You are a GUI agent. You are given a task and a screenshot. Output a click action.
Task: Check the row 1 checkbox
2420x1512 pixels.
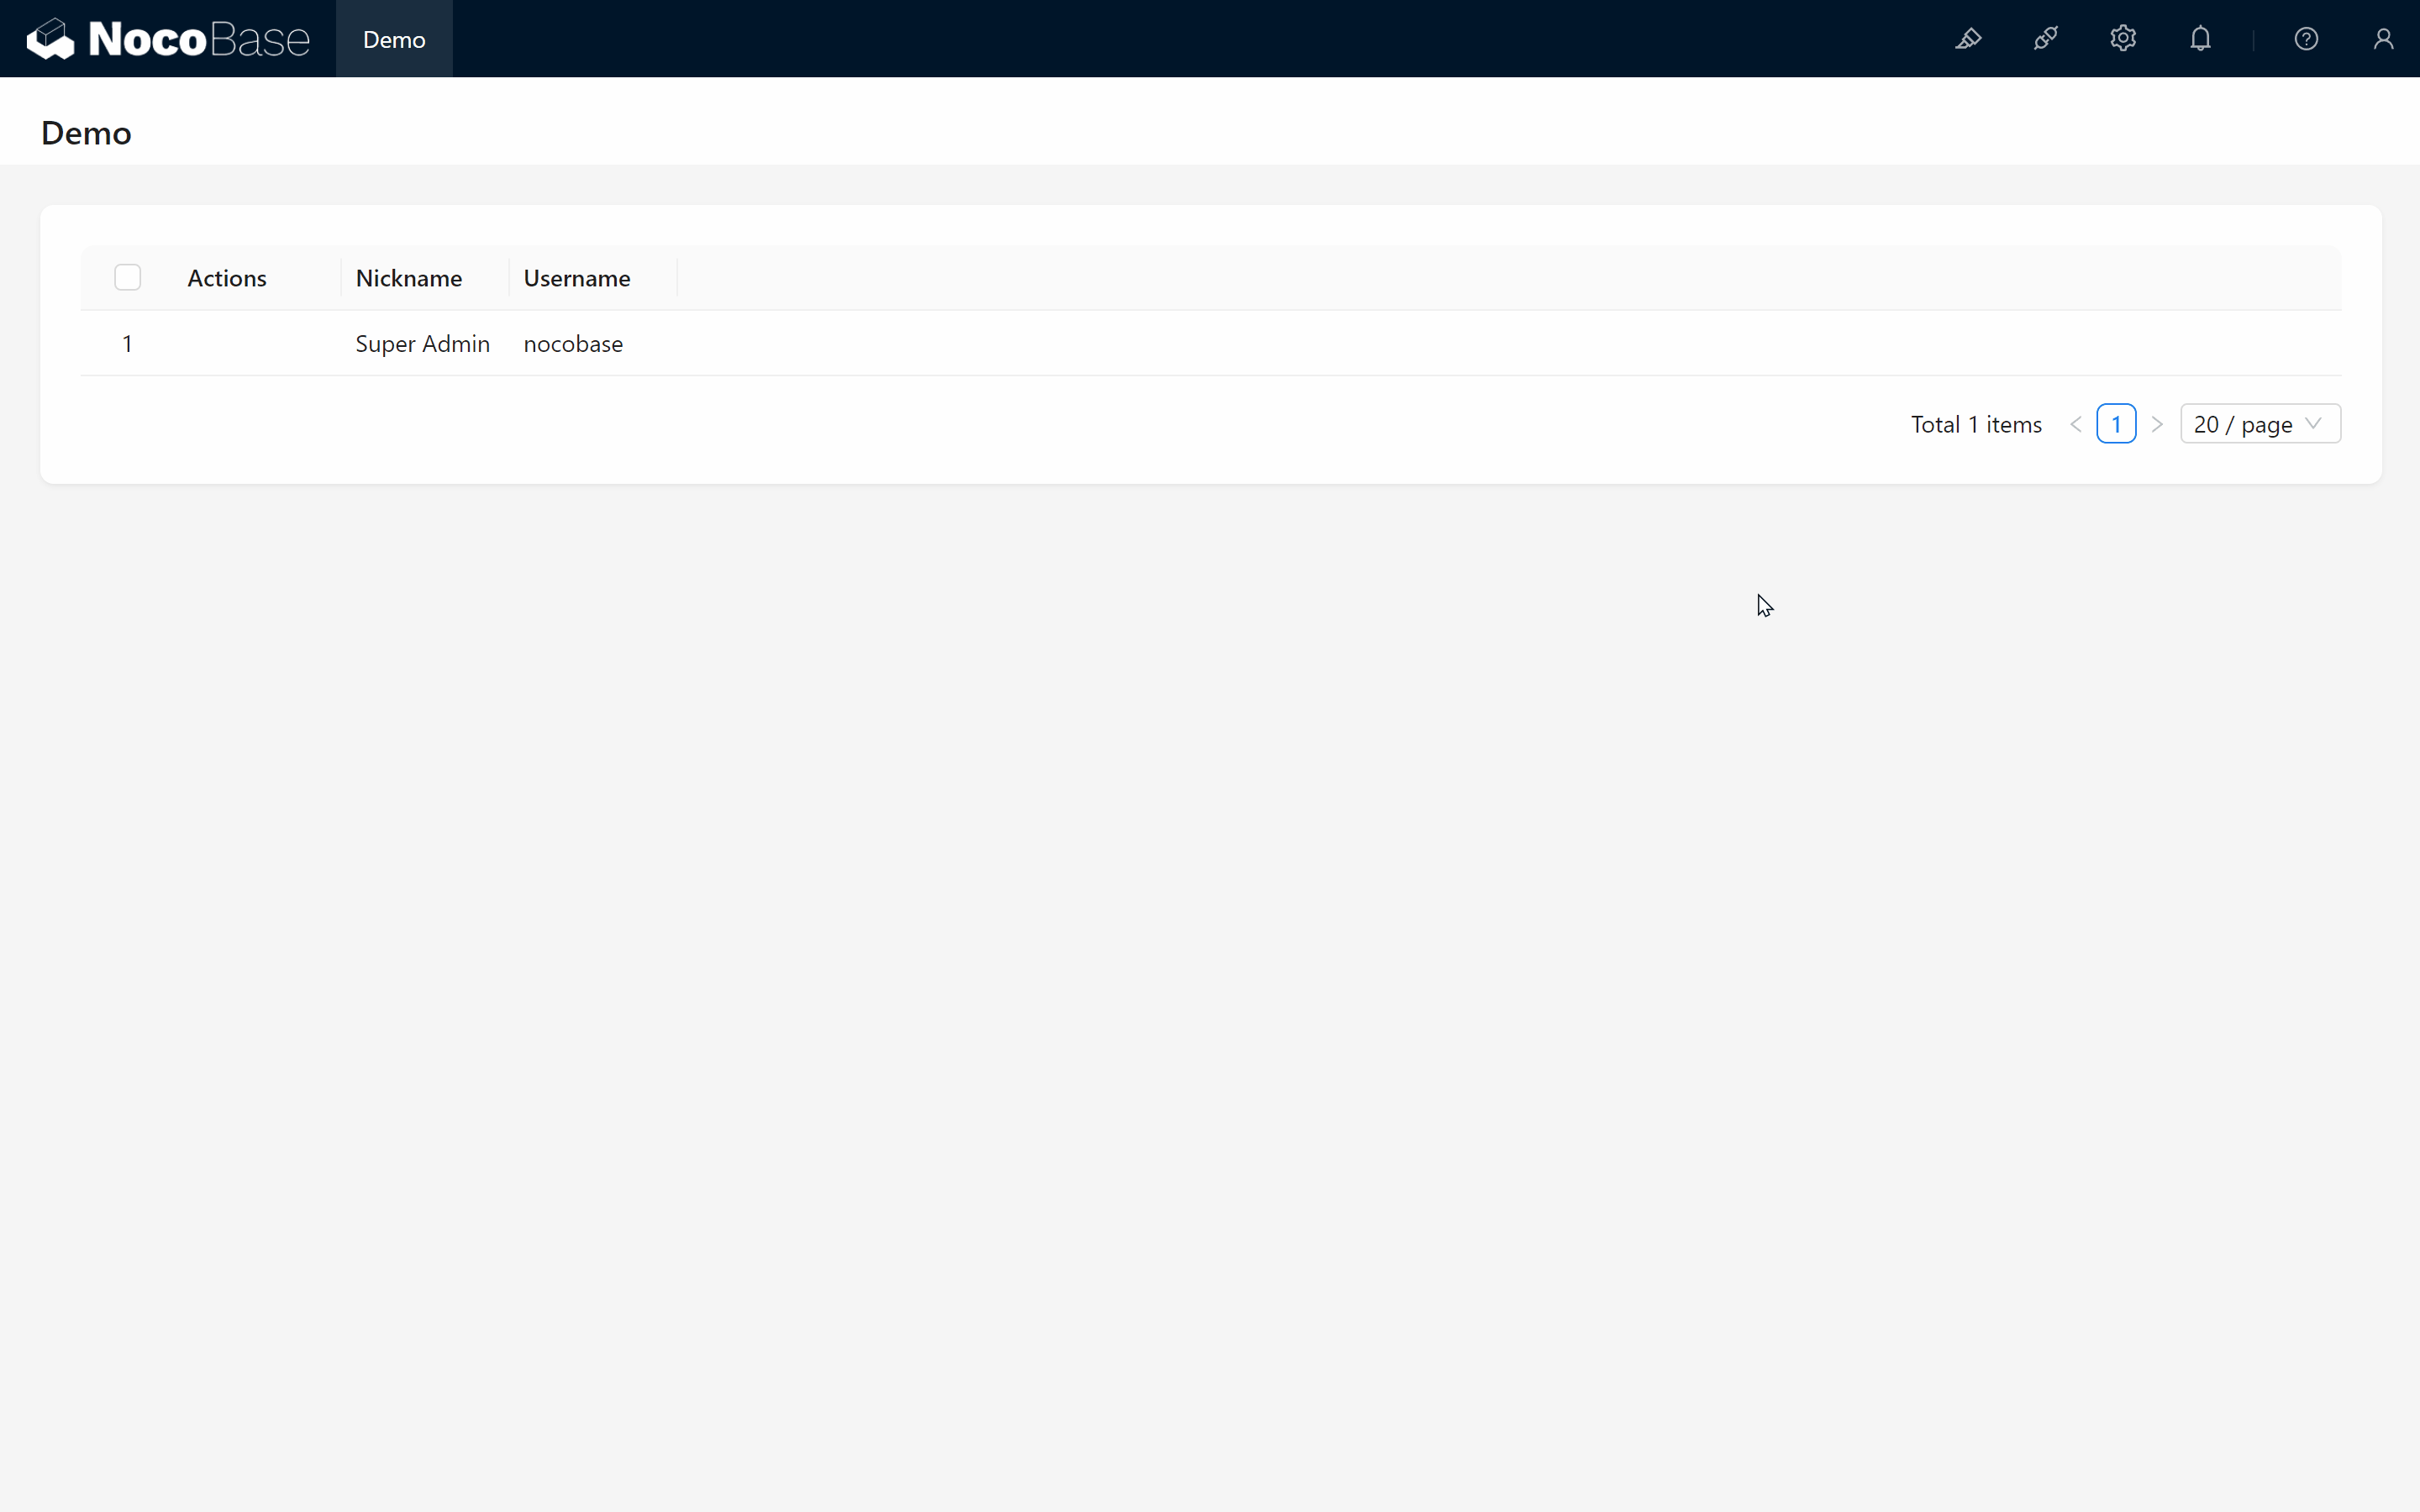tap(127, 344)
